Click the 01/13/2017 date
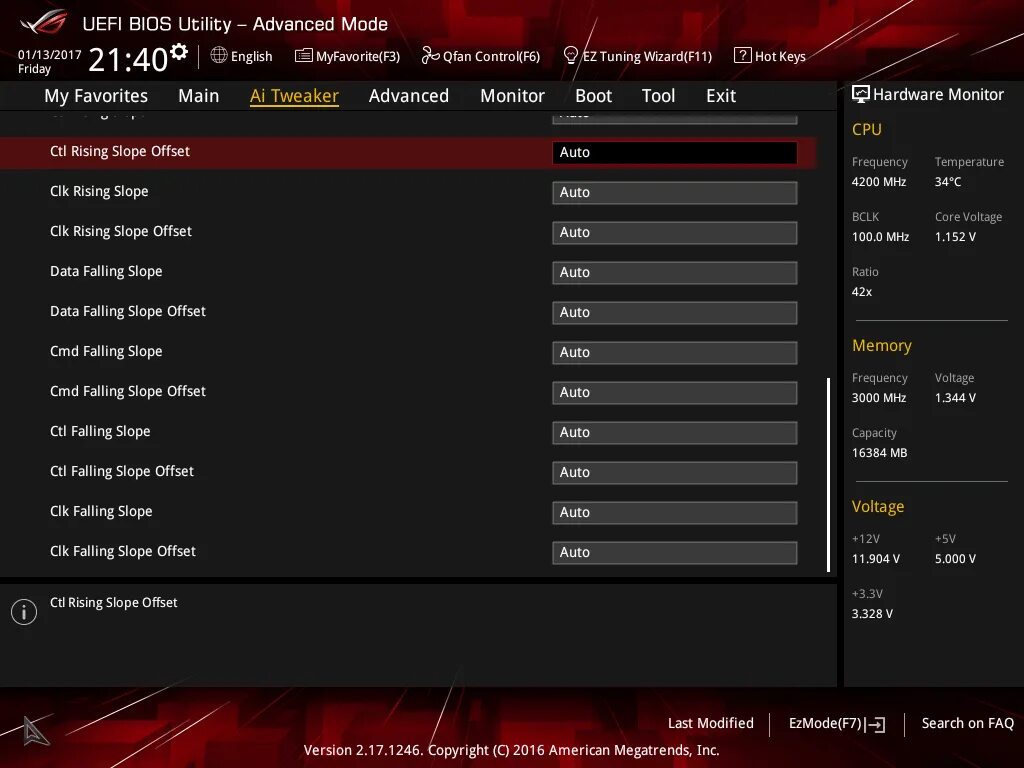 coord(50,55)
